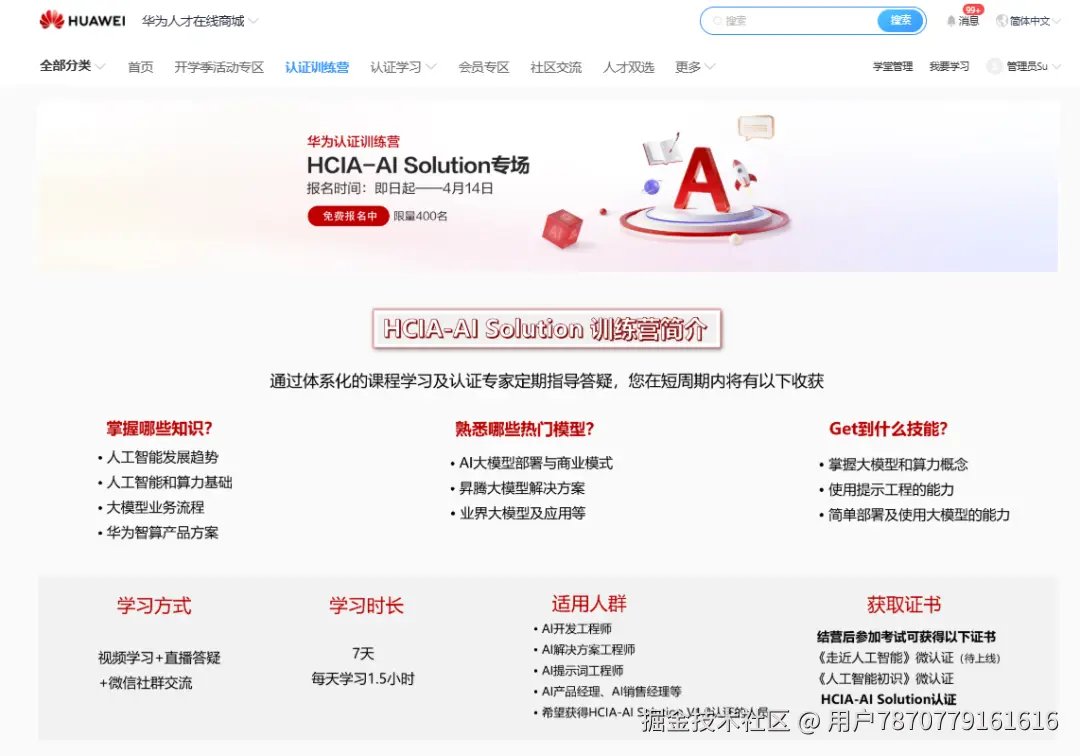Expand the 更多 menu

[x=694, y=67]
